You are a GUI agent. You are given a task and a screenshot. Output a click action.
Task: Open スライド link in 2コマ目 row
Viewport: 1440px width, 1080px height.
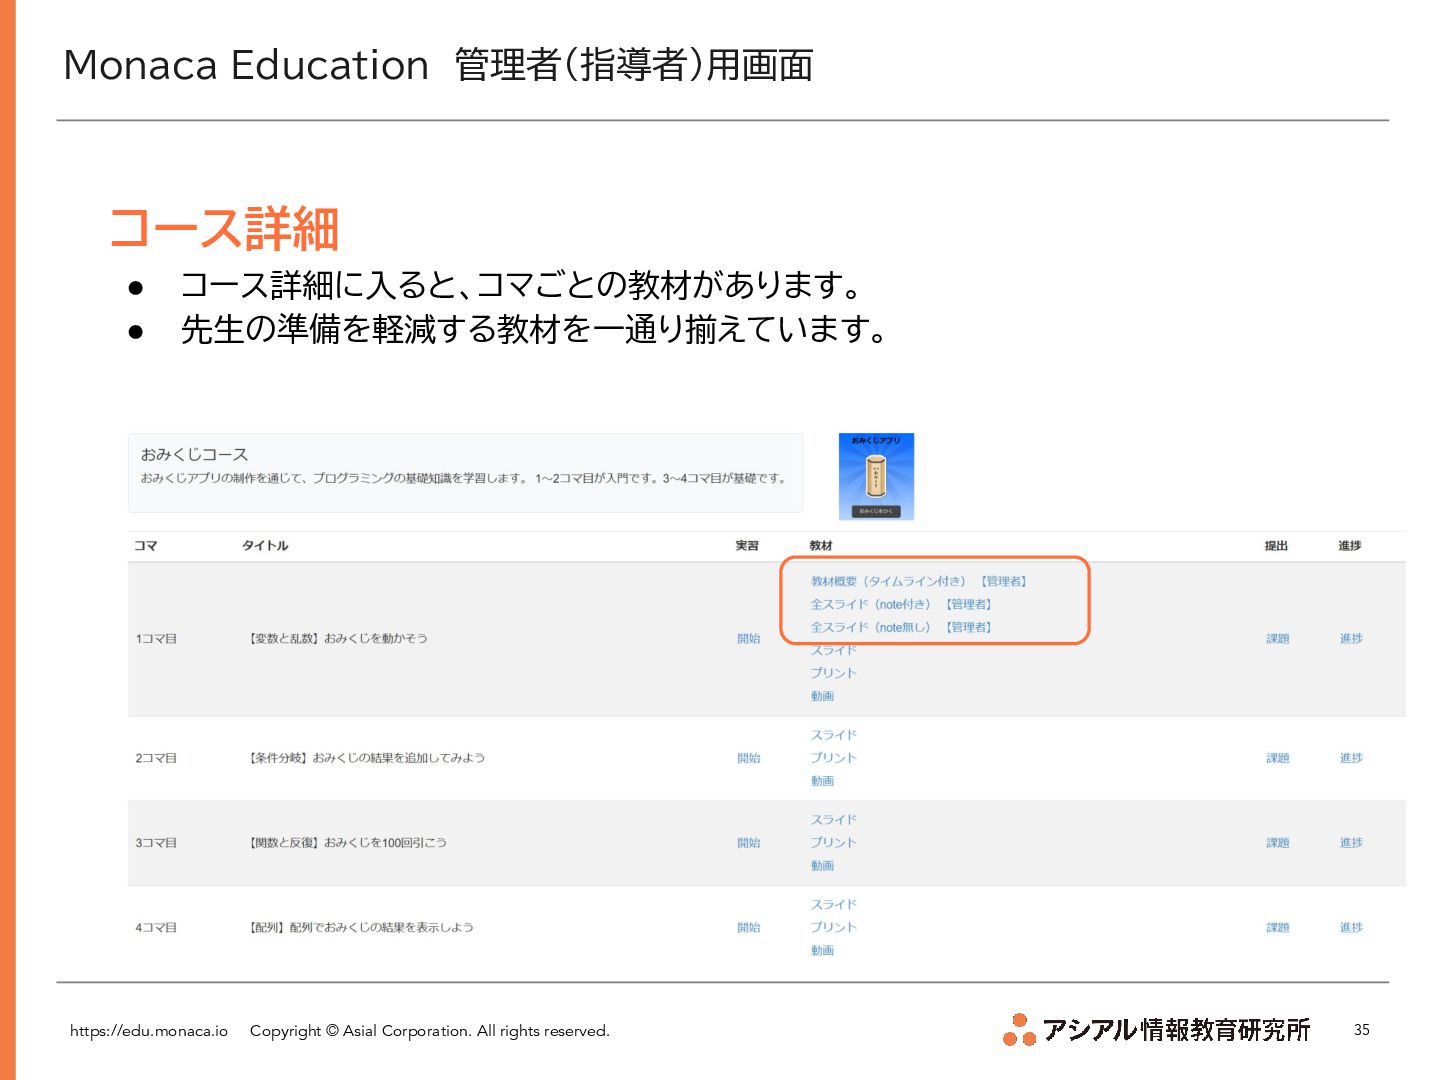(x=834, y=735)
